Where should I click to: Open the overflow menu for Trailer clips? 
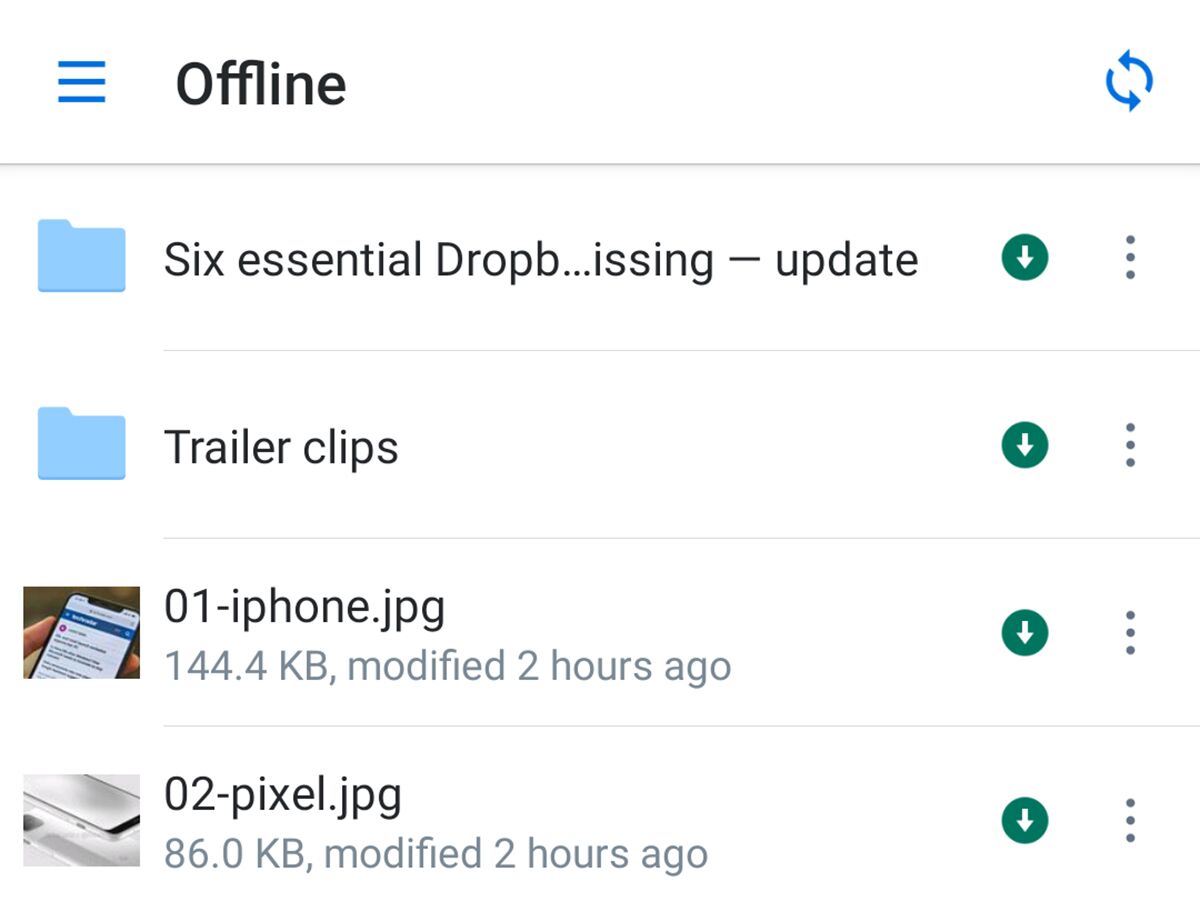[1130, 445]
